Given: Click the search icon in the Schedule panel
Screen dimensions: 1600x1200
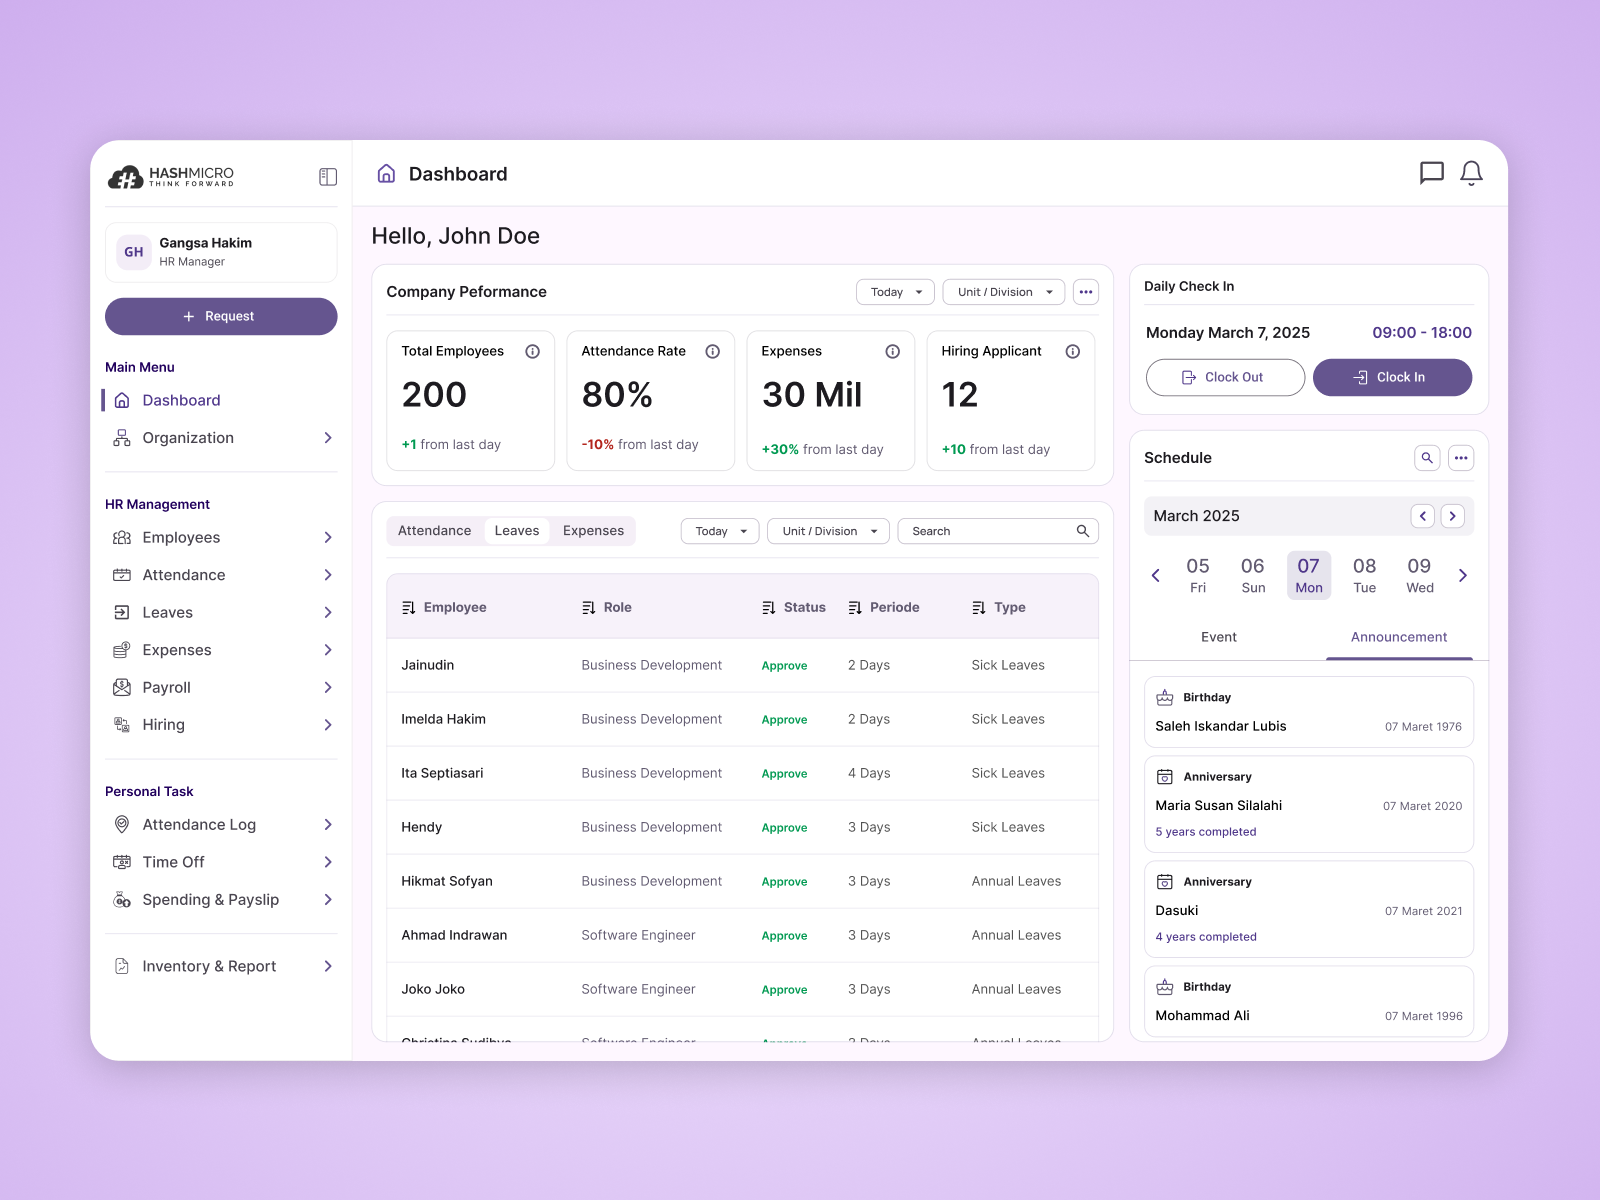Looking at the screenshot, I should (1427, 457).
